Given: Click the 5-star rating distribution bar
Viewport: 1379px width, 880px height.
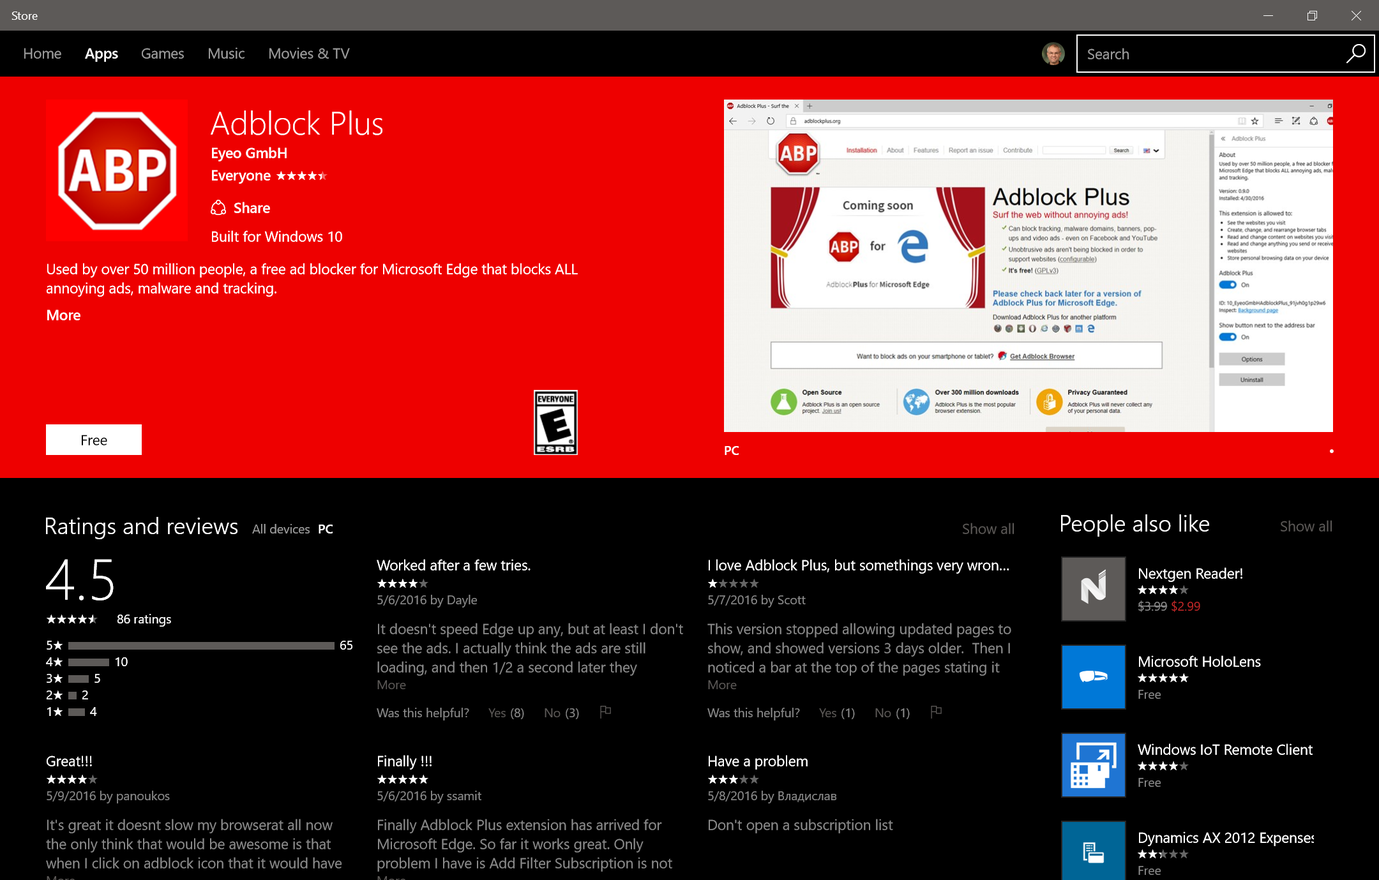Looking at the screenshot, I should click(200, 645).
